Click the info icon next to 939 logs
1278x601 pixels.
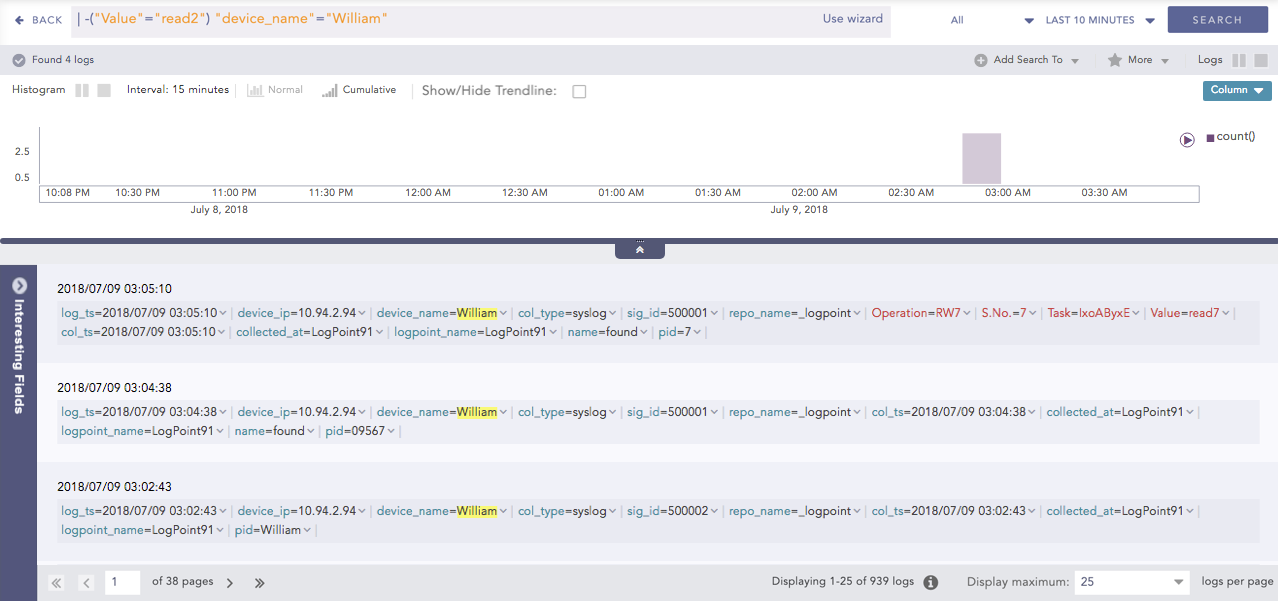click(x=930, y=582)
